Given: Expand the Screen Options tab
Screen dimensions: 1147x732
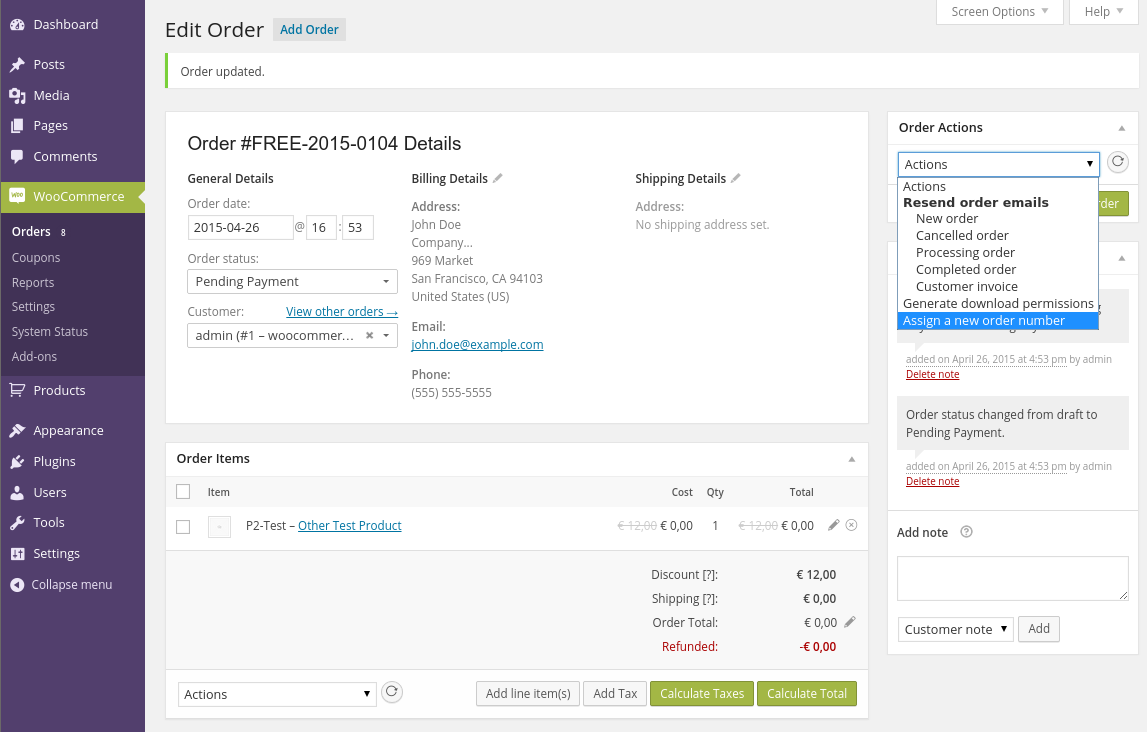Looking at the screenshot, I should coord(992,12).
